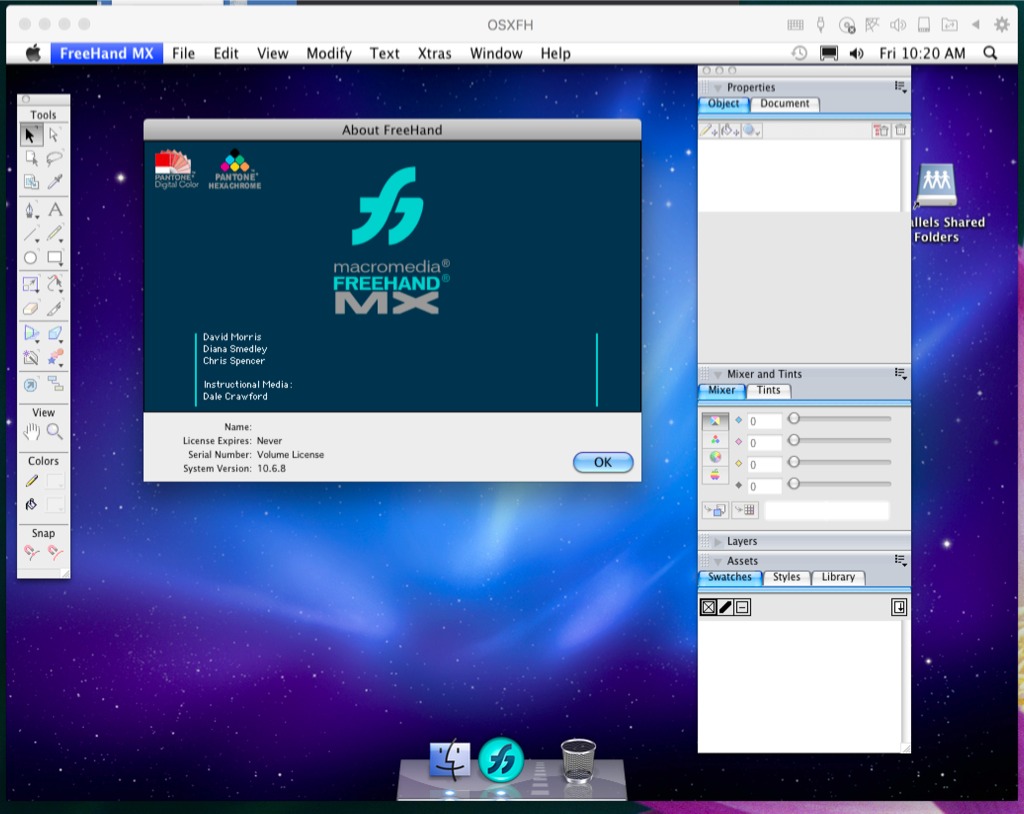This screenshot has width=1024, height=814.
Task: Select the Zoom magnifier tool under View
Action: [x=55, y=431]
